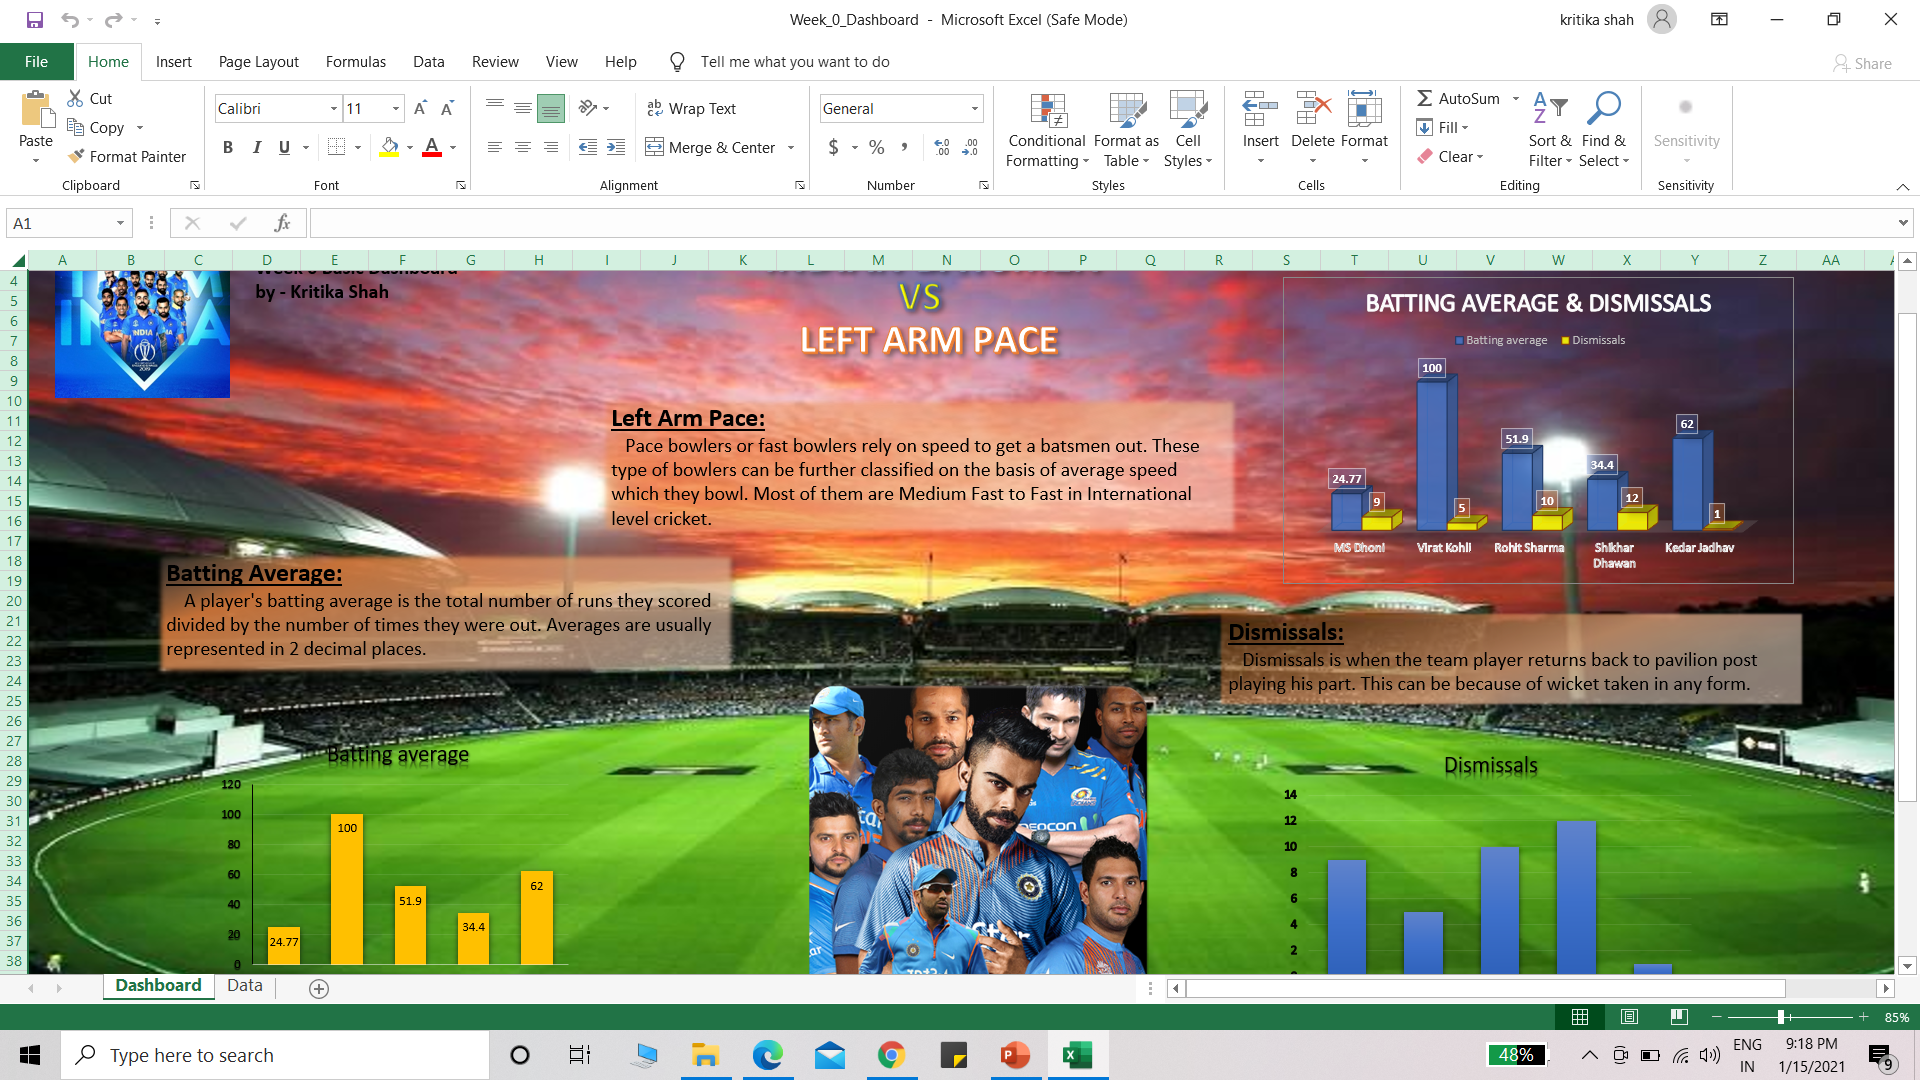The width and height of the screenshot is (1920, 1080).
Task: Open the Font name dropdown
Action: tap(333, 108)
